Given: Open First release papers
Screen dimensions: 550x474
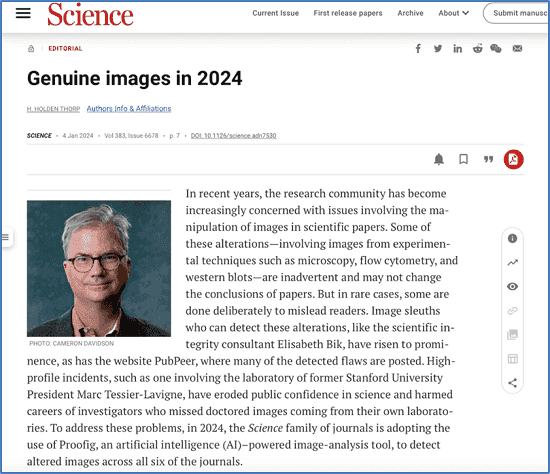Looking at the screenshot, I should [x=348, y=13].
